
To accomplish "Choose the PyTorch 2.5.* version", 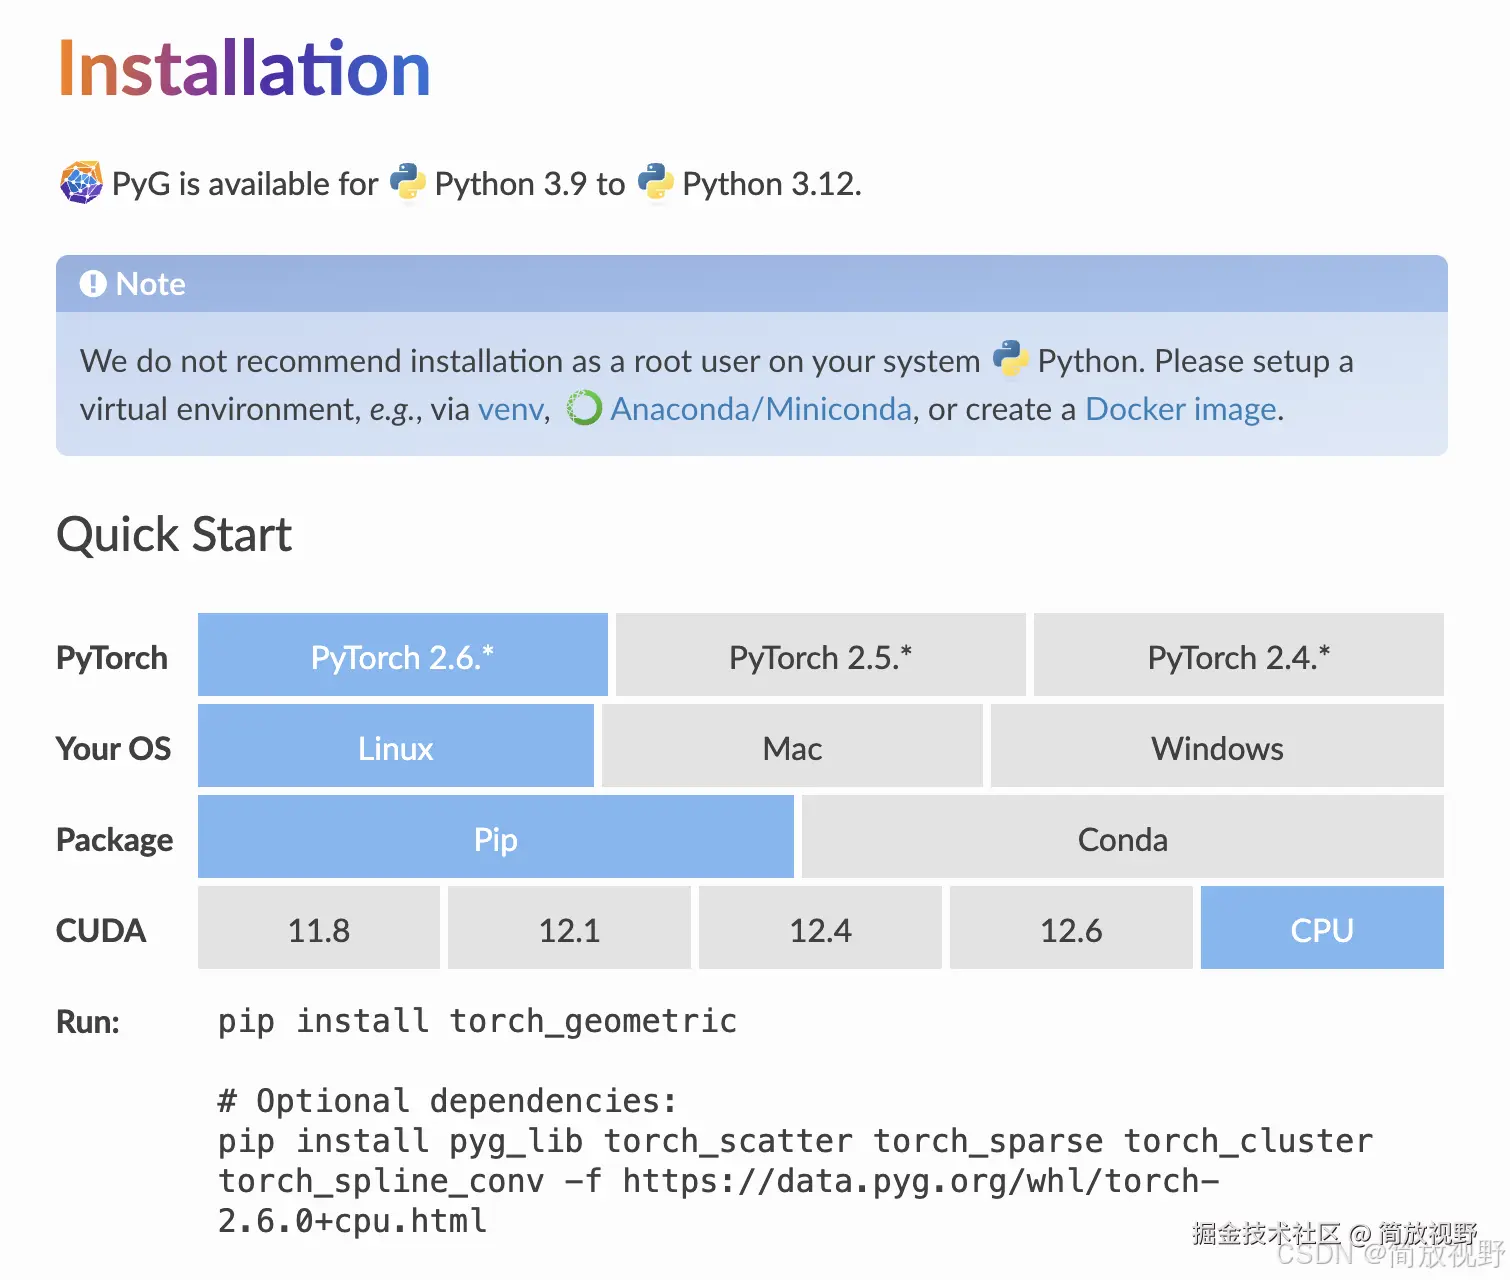I will (821, 655).
